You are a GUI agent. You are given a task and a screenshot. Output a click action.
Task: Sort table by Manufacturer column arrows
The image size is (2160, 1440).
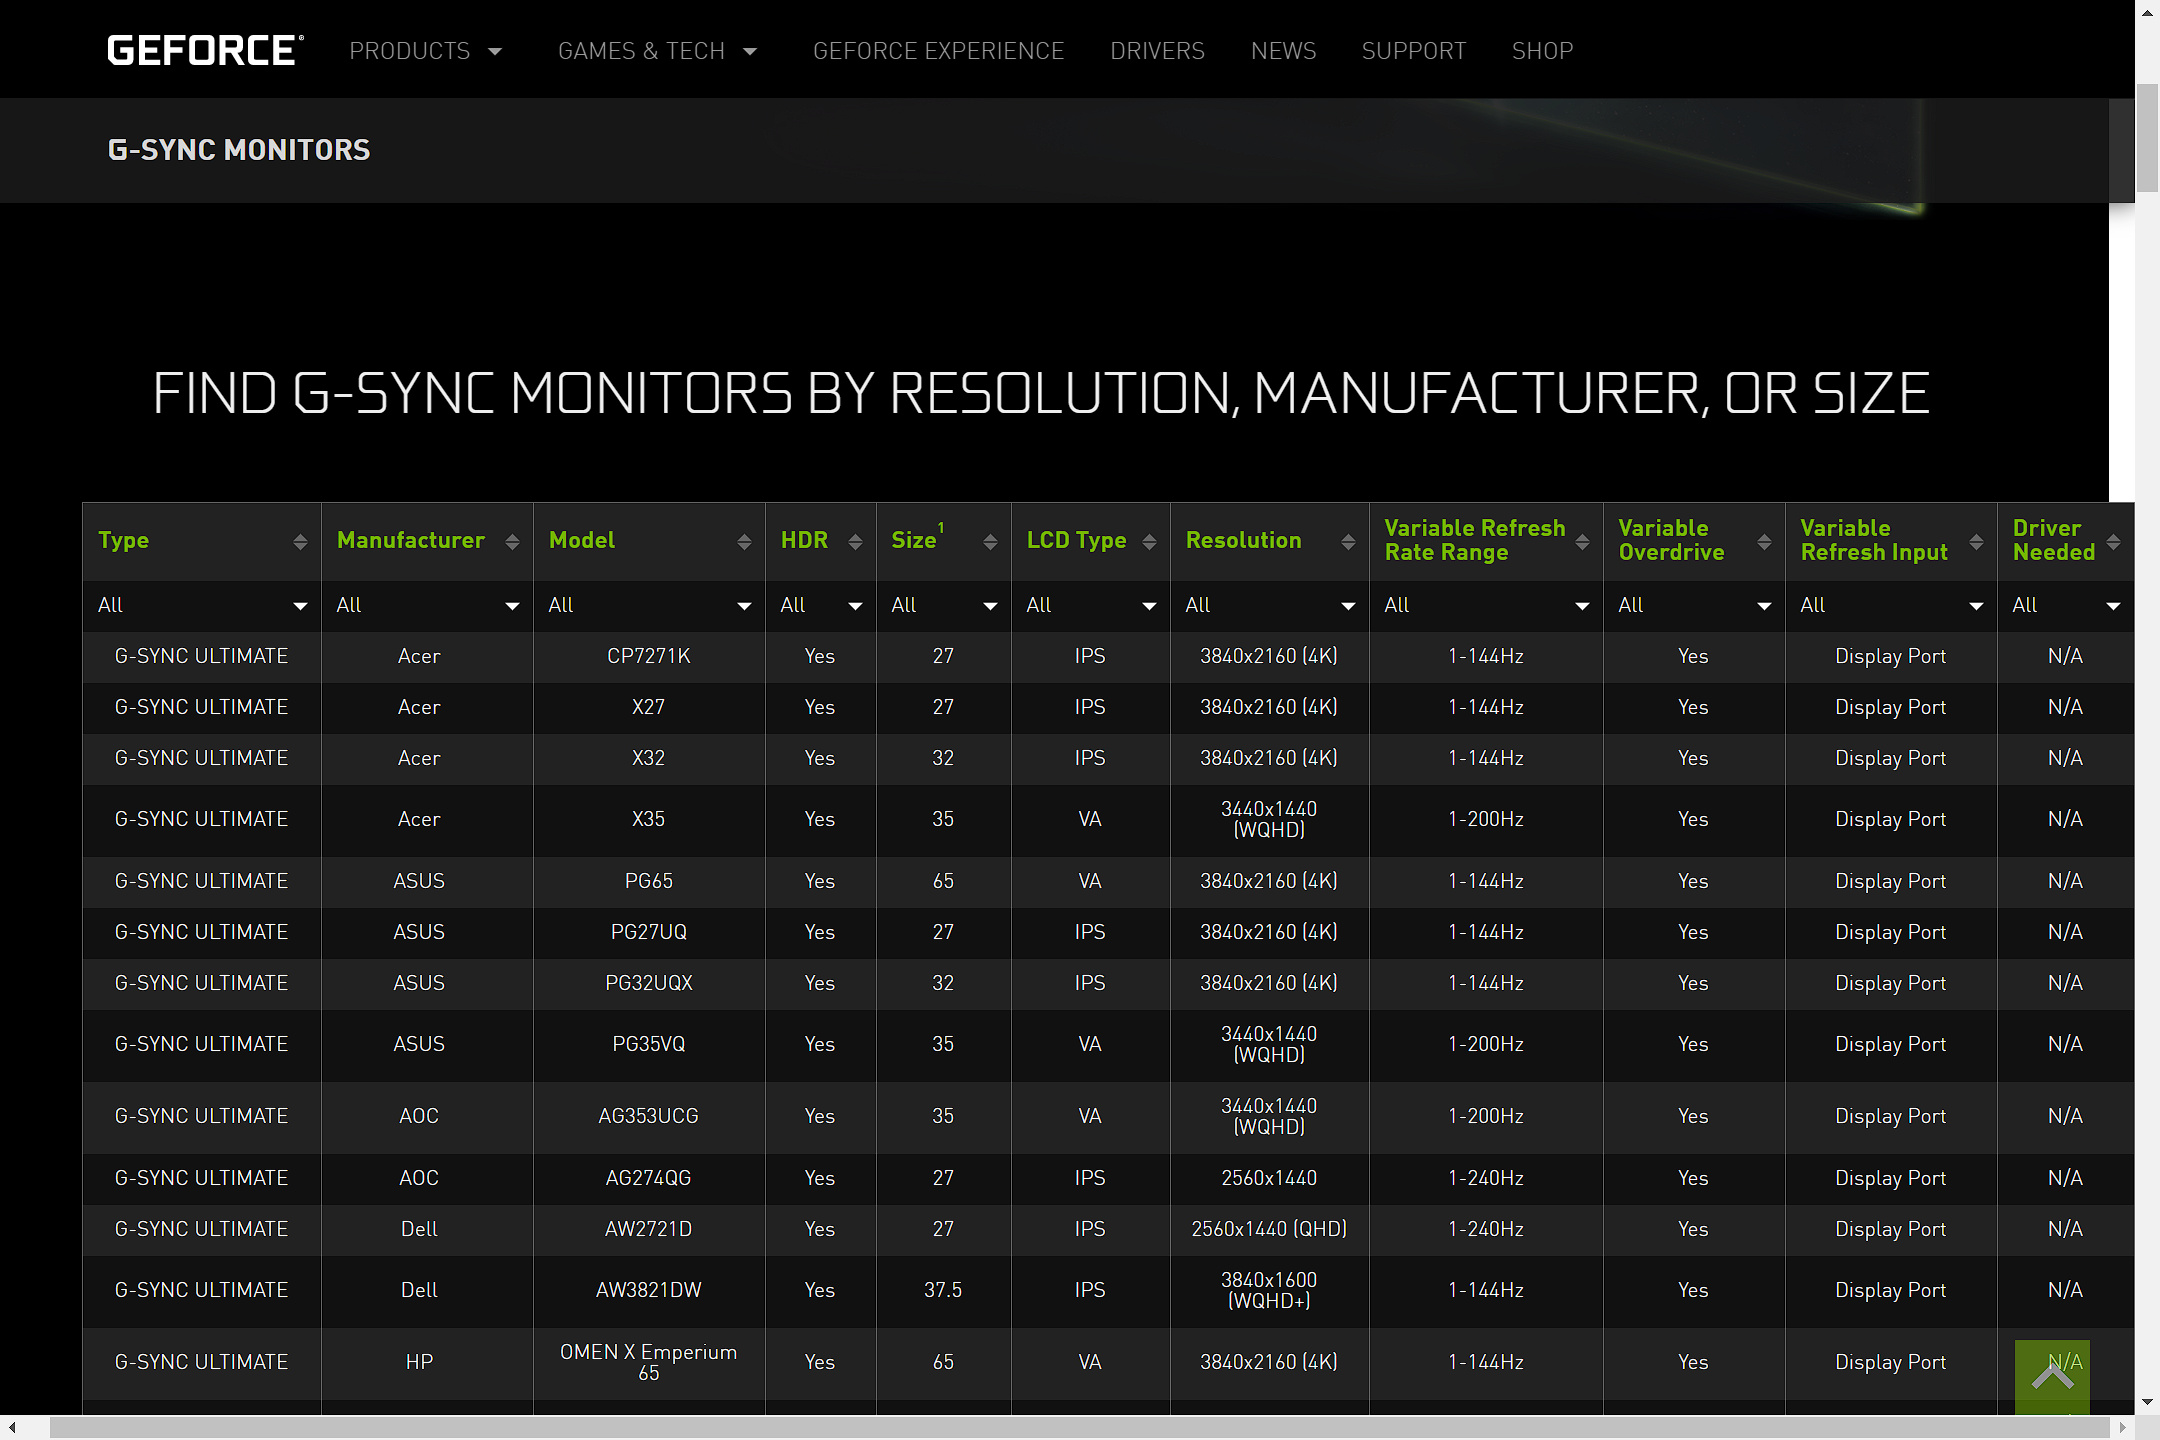pos(512,541)
